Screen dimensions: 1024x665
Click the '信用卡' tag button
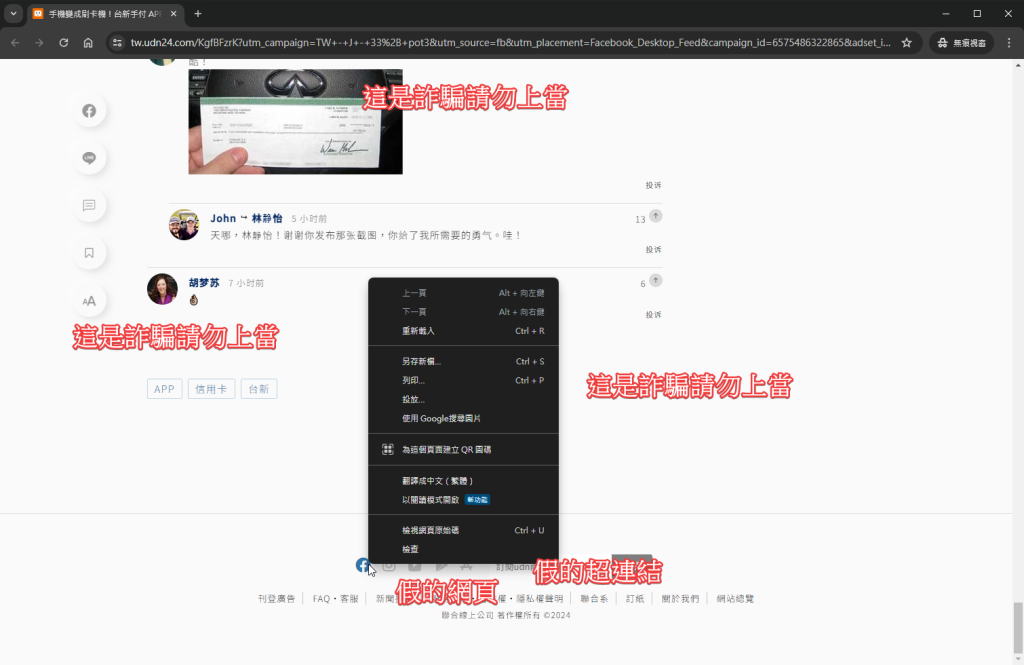click(211, 389)
